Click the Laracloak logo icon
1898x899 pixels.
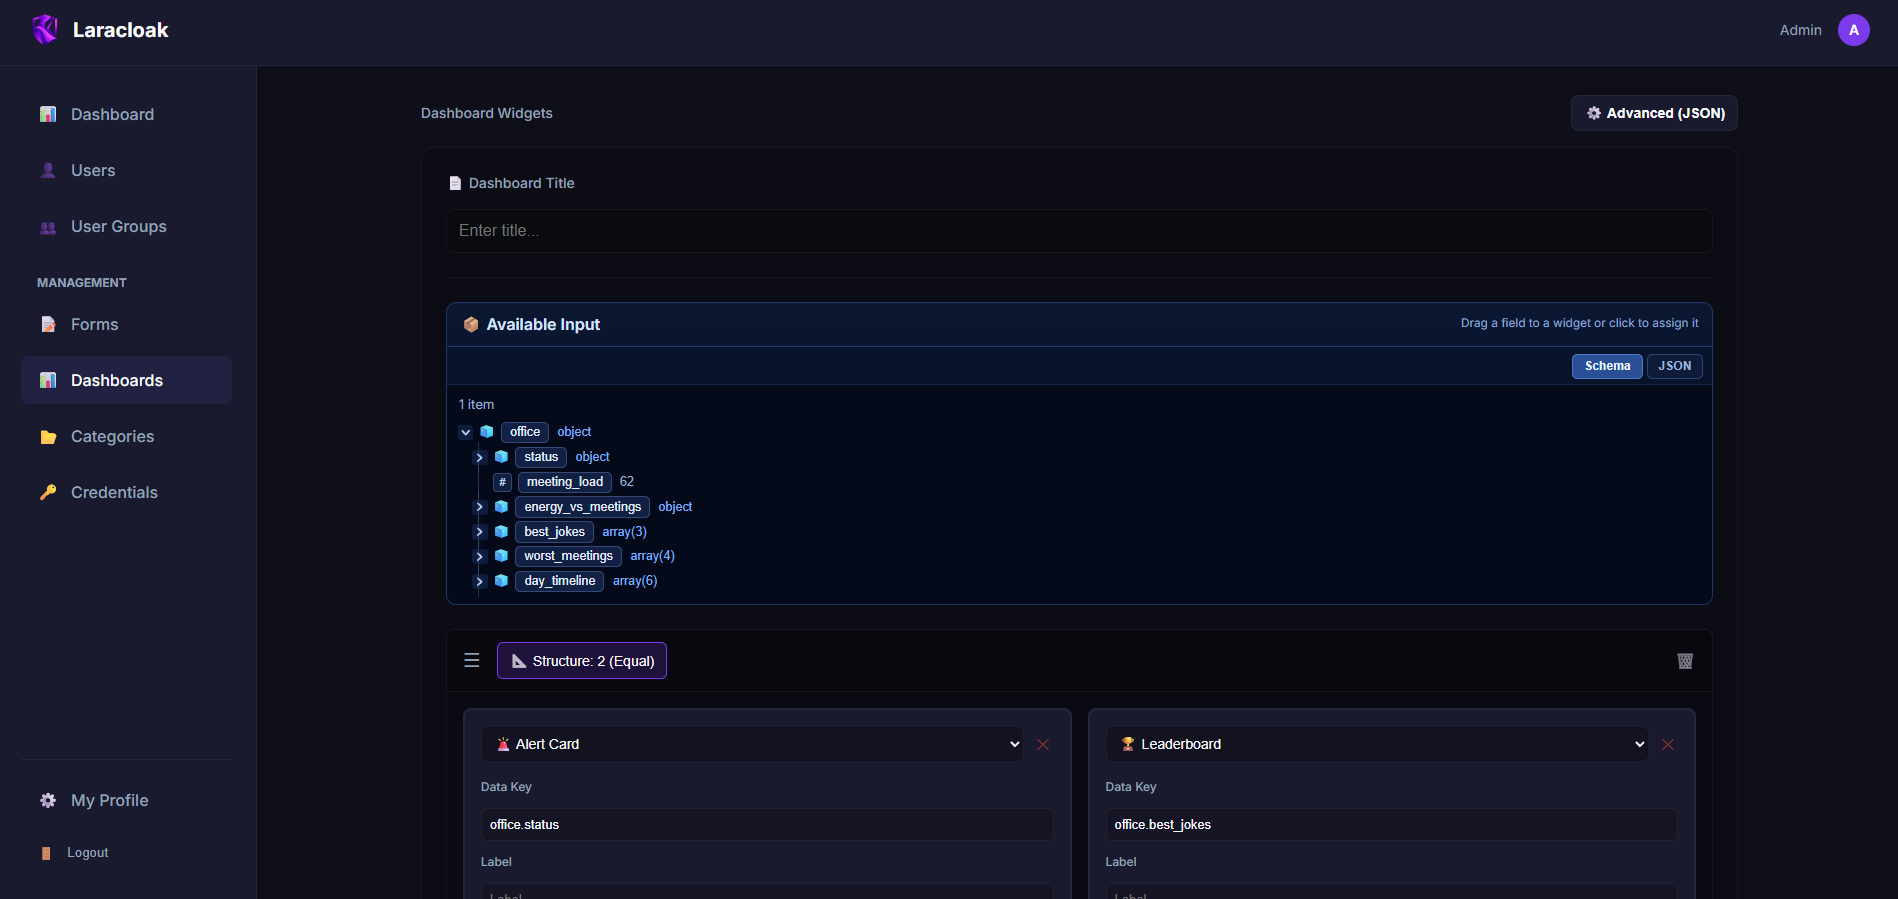(x=45, y=30)
